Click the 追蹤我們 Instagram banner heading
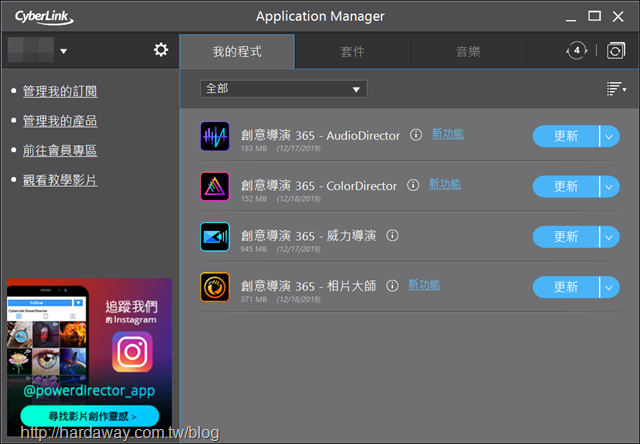The width and height of the screenshot is (640, 444). coord(131,312)
